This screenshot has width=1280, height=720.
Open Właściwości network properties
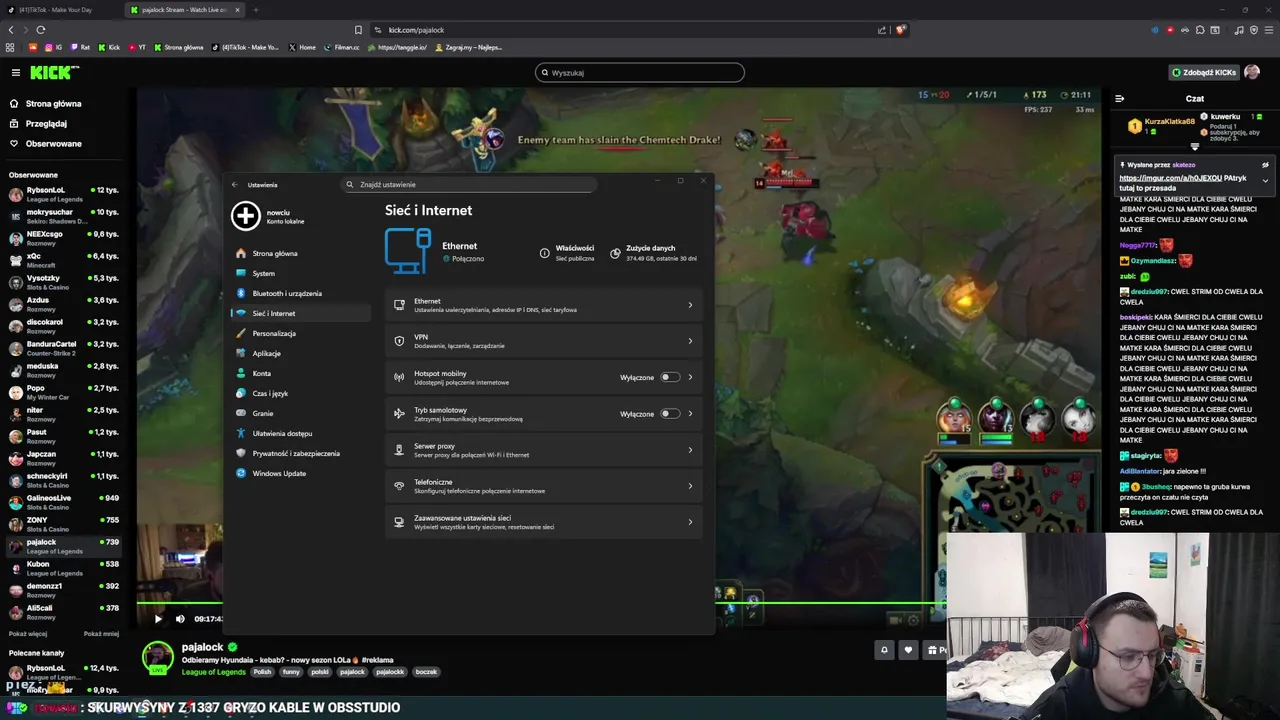click(567, 253)
